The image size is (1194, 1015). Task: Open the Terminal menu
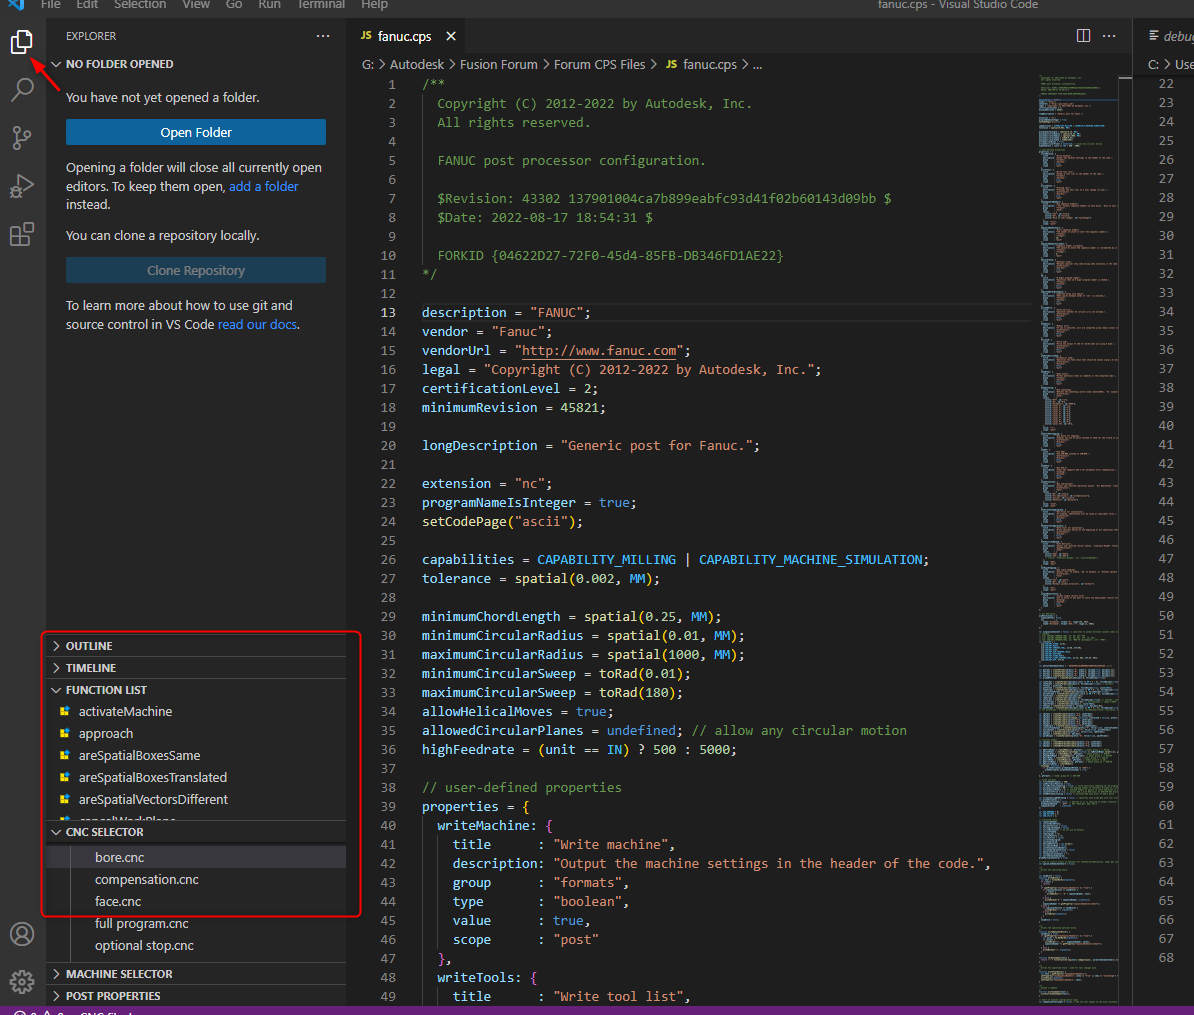click(x=321, y=5)
